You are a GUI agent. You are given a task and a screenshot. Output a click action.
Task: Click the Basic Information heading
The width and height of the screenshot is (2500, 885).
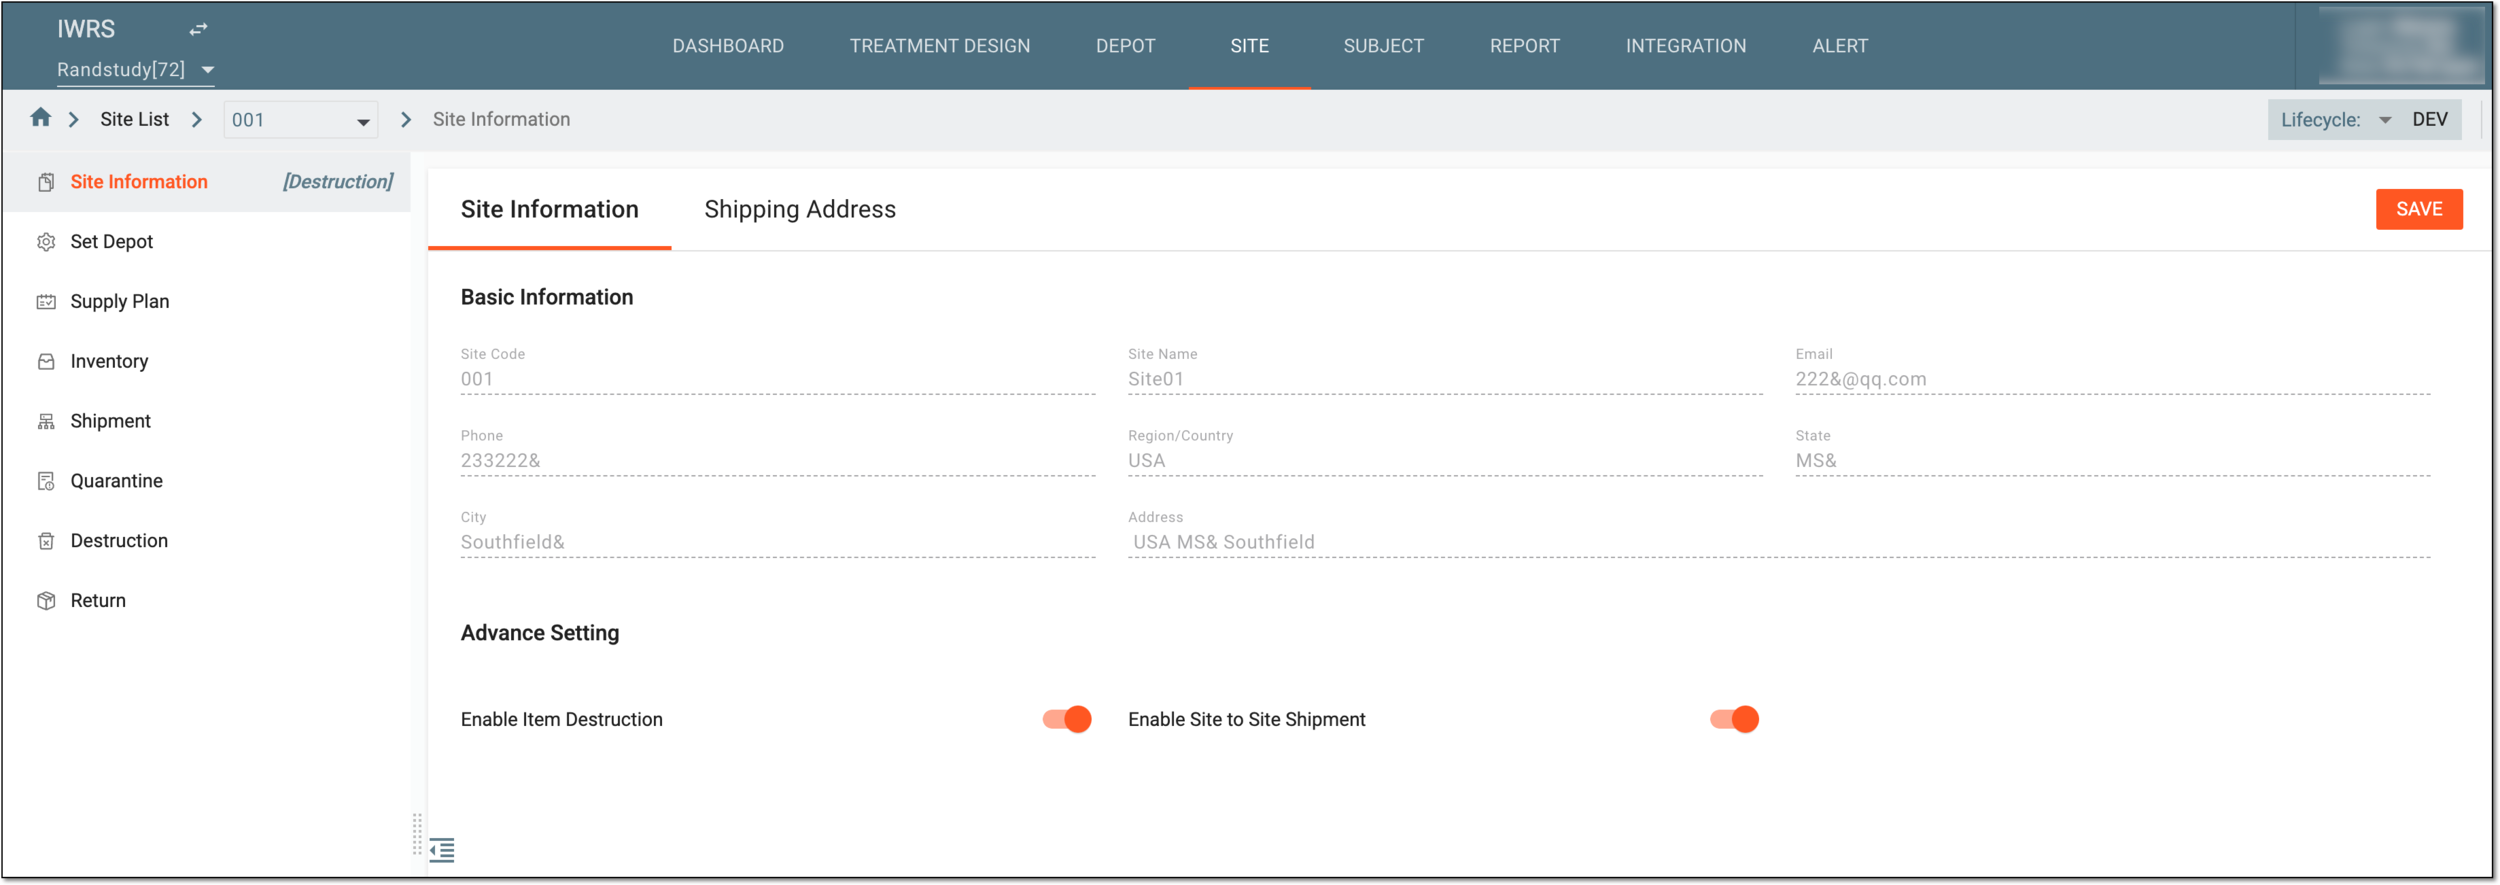click(547, 298)
